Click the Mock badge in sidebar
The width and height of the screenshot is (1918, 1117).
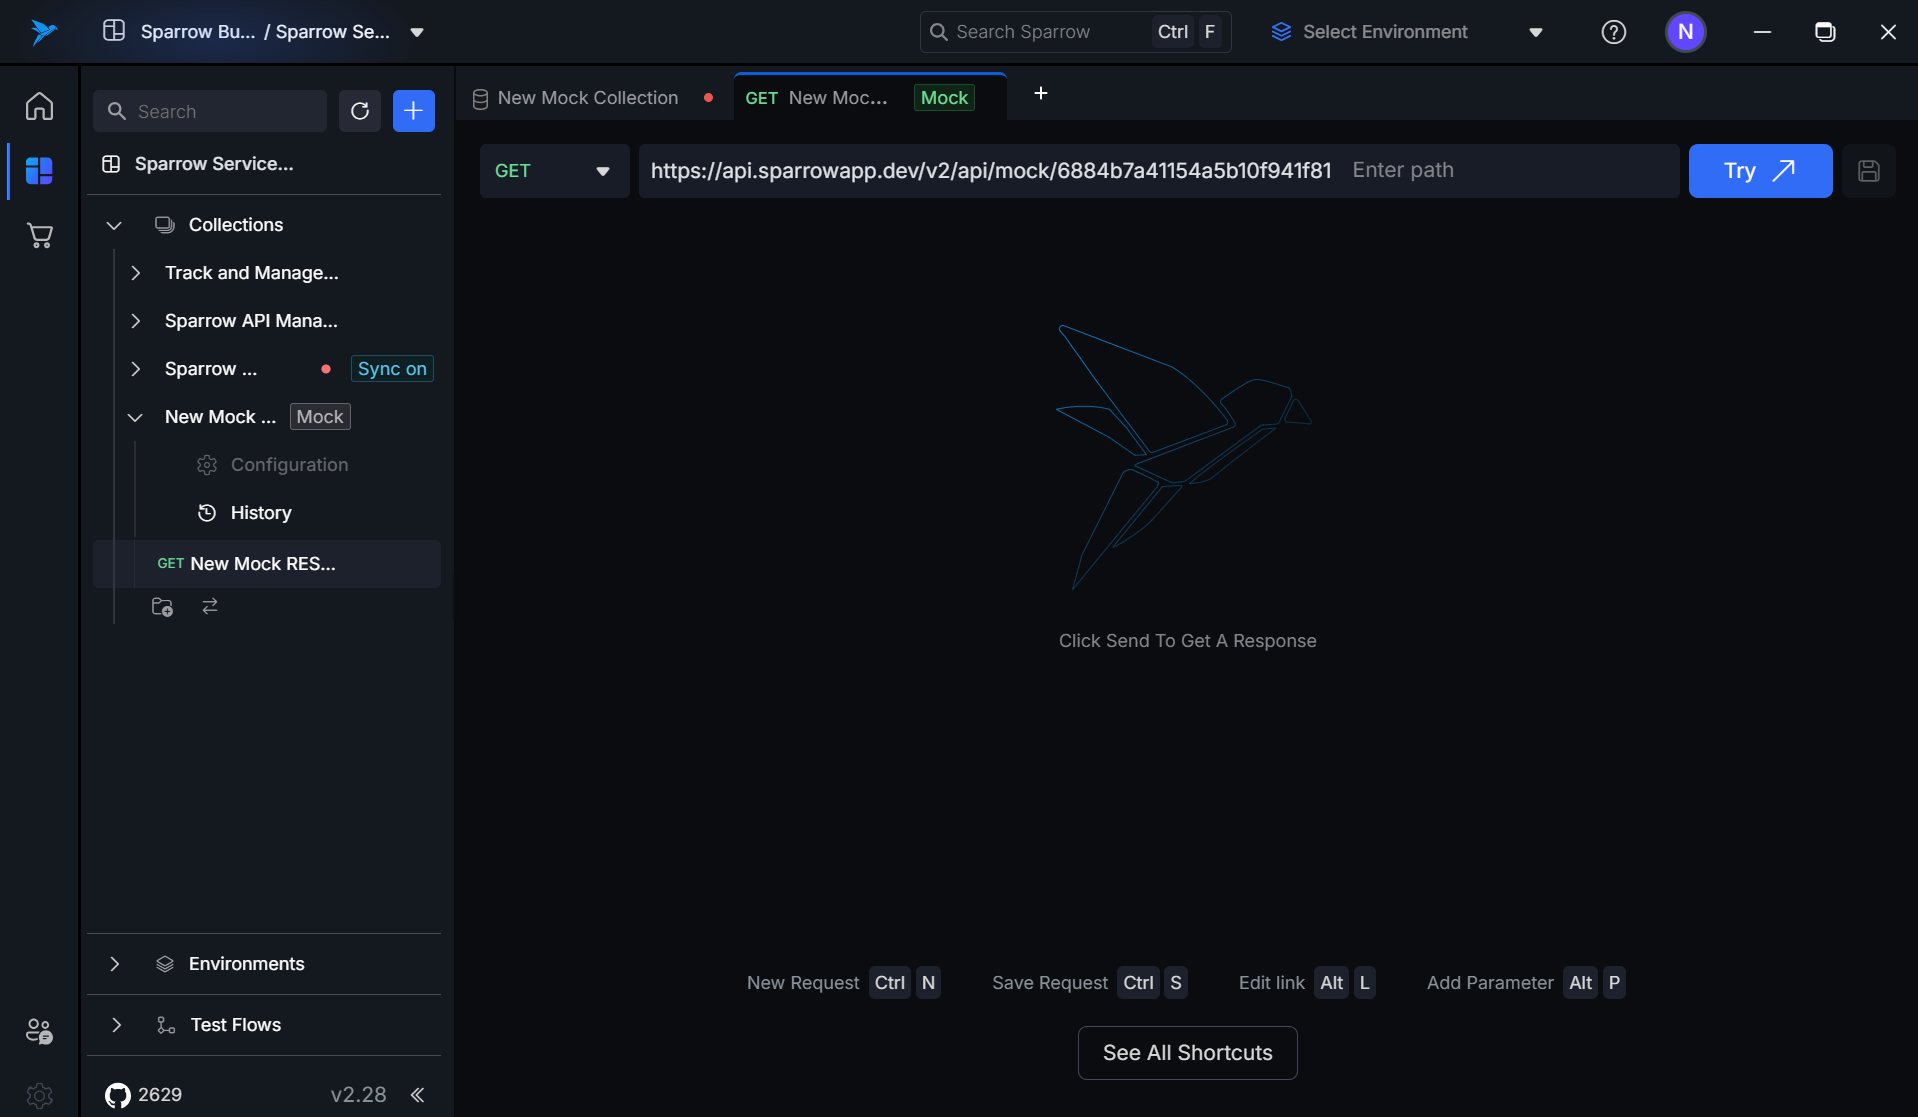(x=320, y=417)
